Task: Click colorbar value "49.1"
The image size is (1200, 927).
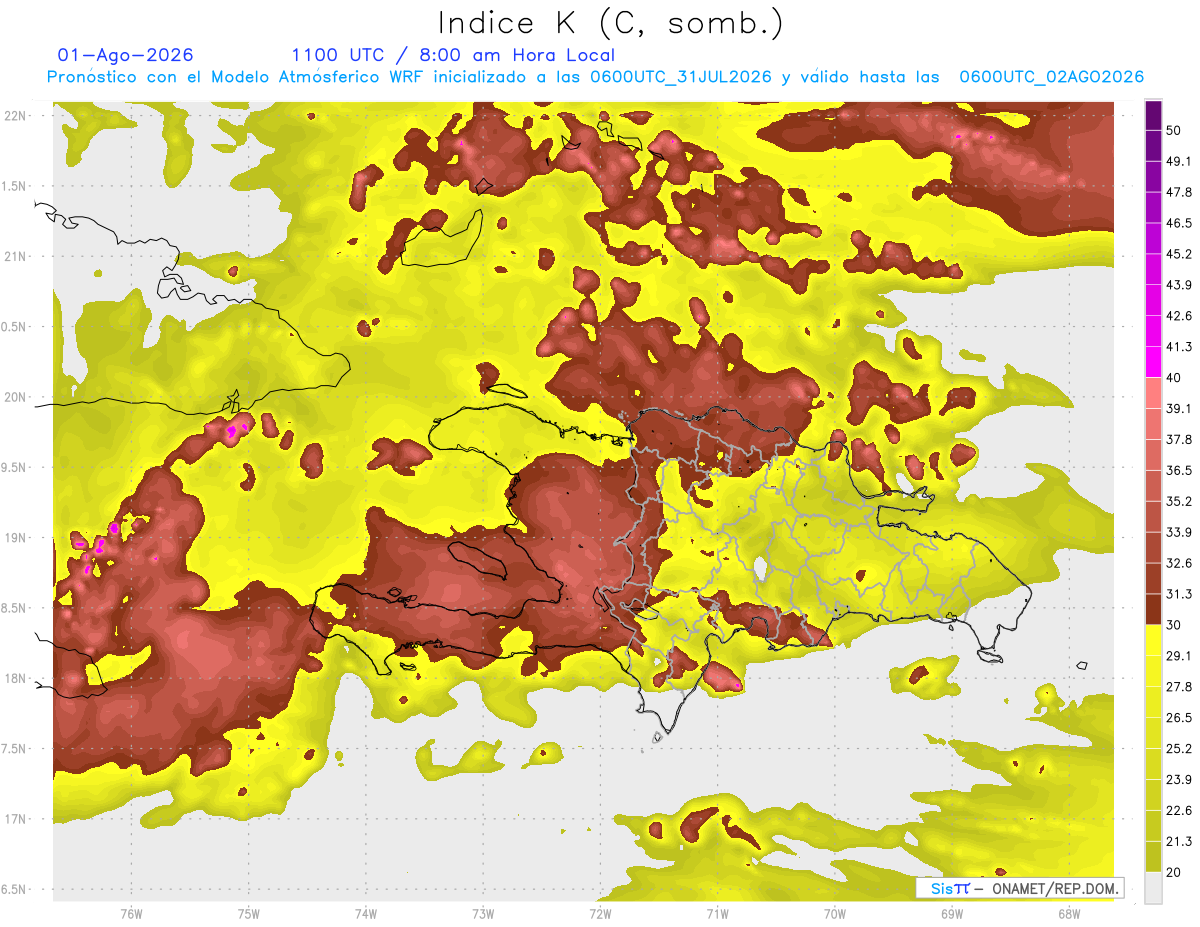Action: tap(1178, 161)
